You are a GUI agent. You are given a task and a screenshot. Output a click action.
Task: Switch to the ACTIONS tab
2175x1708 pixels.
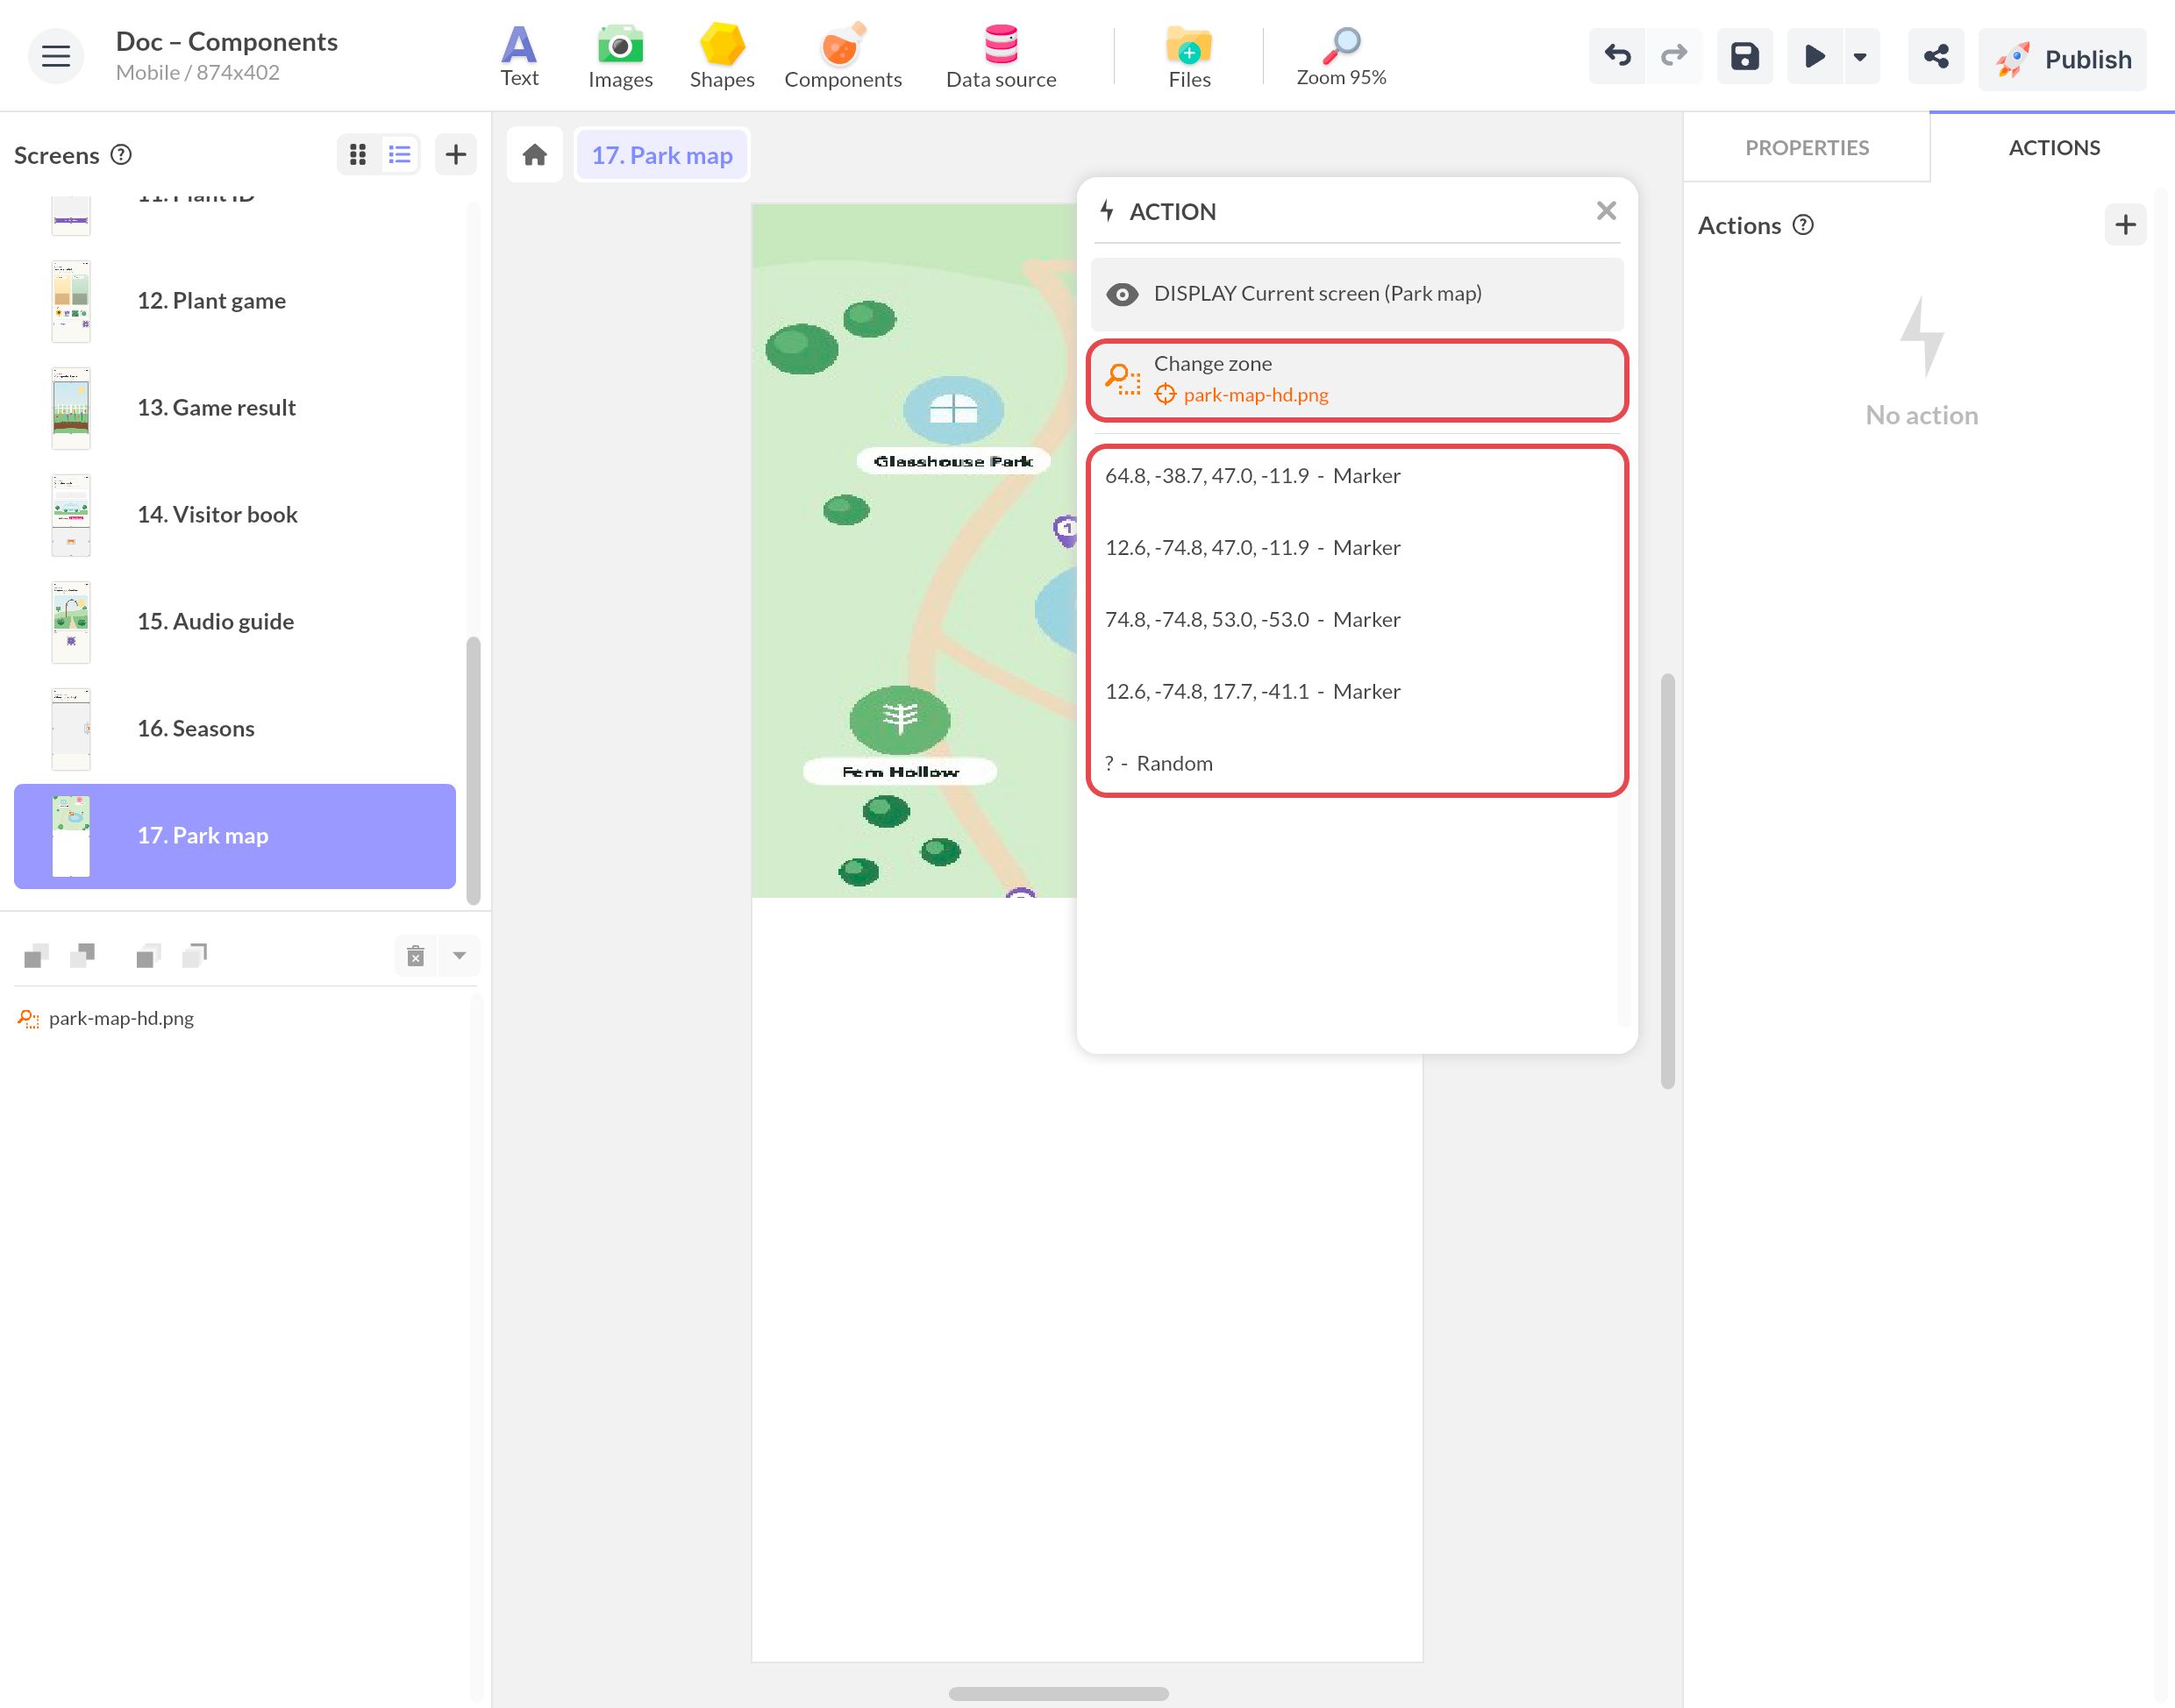point(2054,148)
